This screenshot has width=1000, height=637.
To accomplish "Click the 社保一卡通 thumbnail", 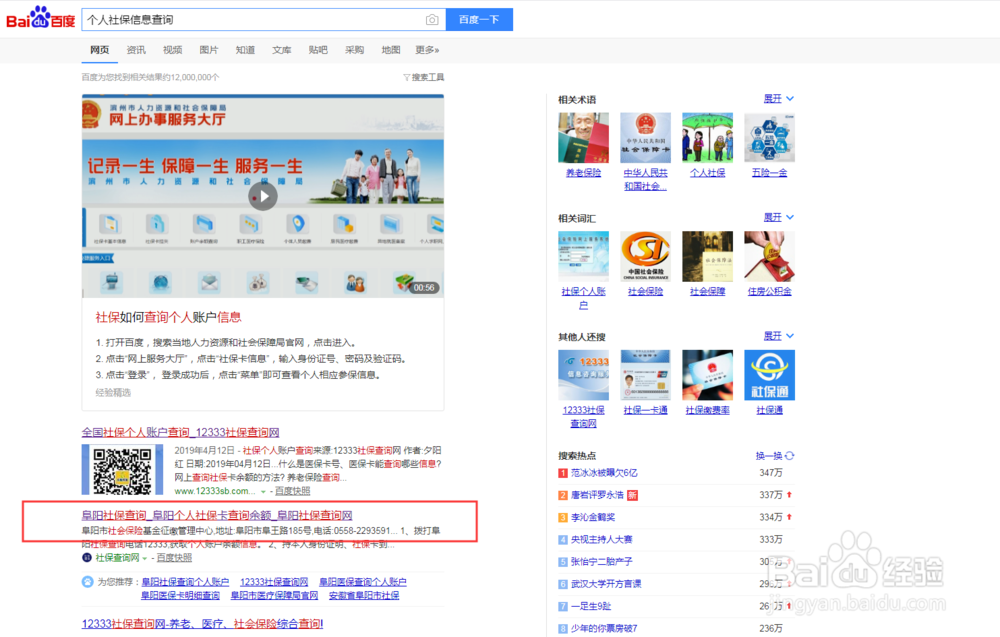I will pos(645,375).
